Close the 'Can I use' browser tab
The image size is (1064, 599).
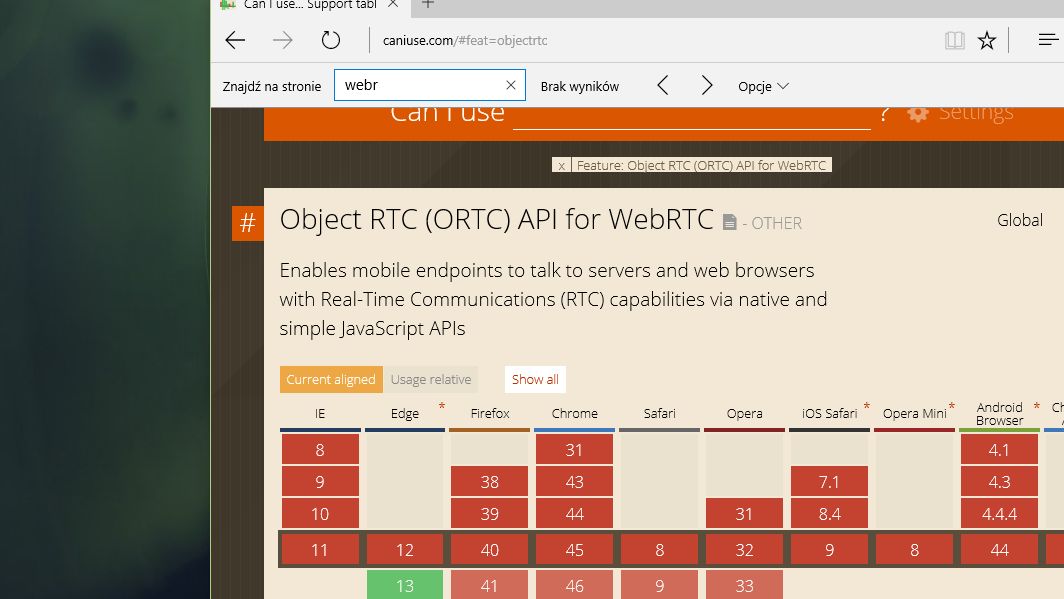point(393,4)
